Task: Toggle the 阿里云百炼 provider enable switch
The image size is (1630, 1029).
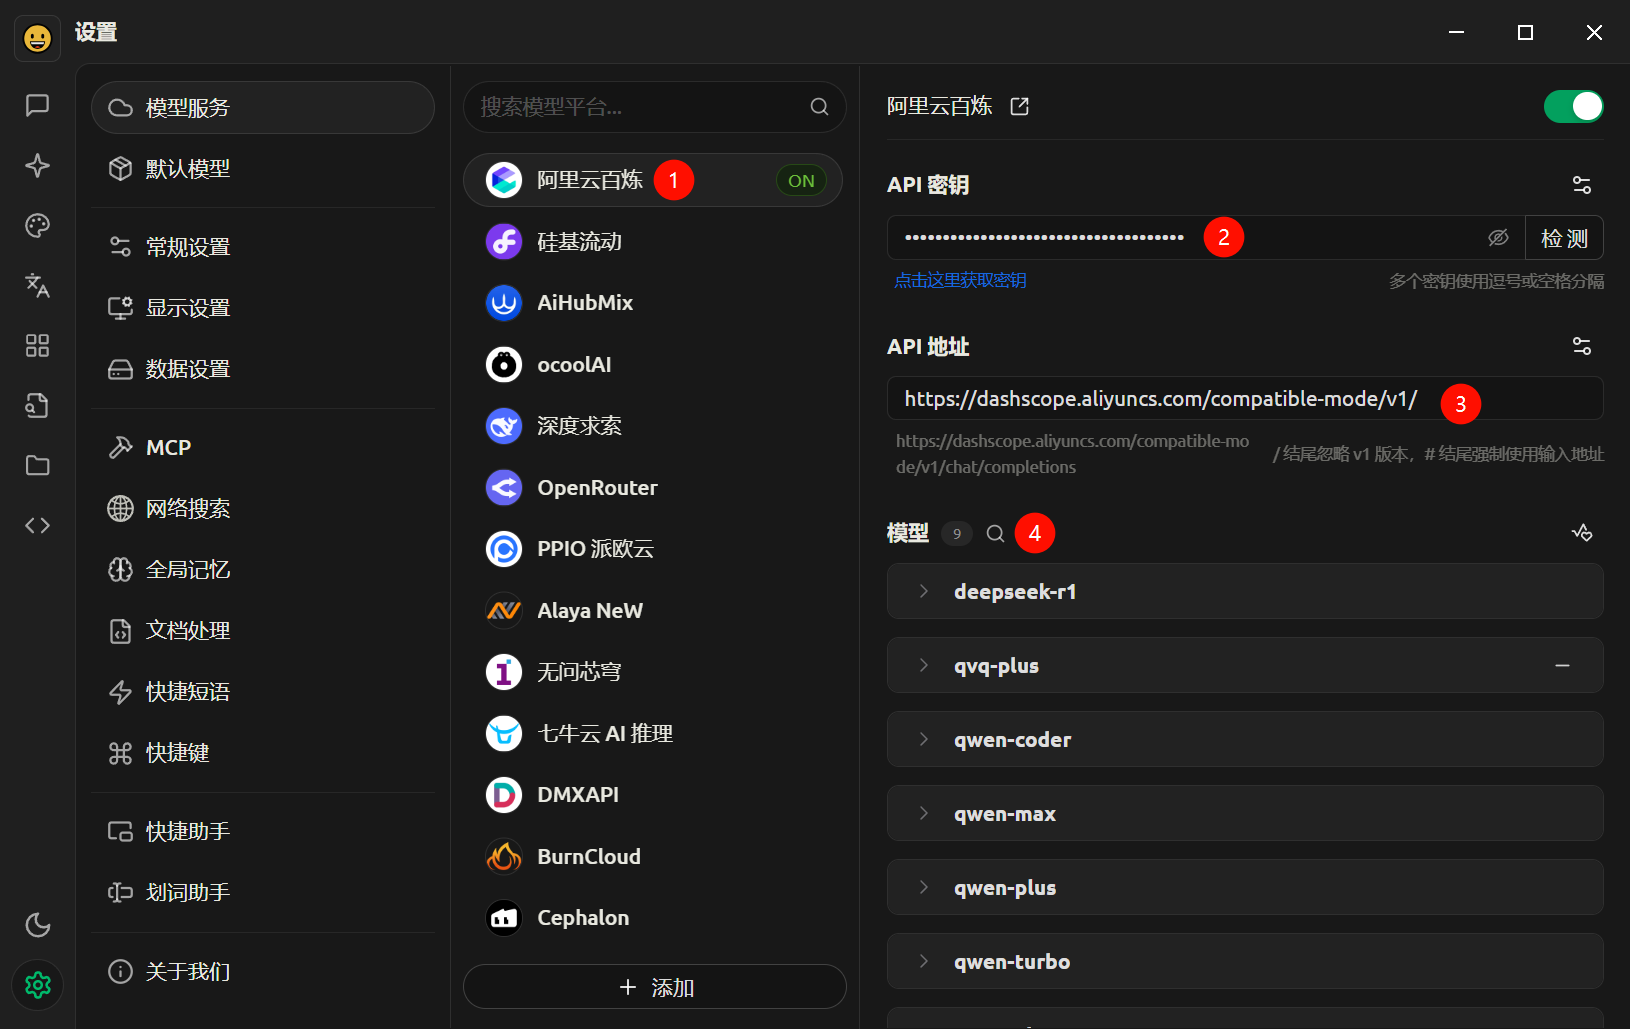Action: tap(1573, 106)
